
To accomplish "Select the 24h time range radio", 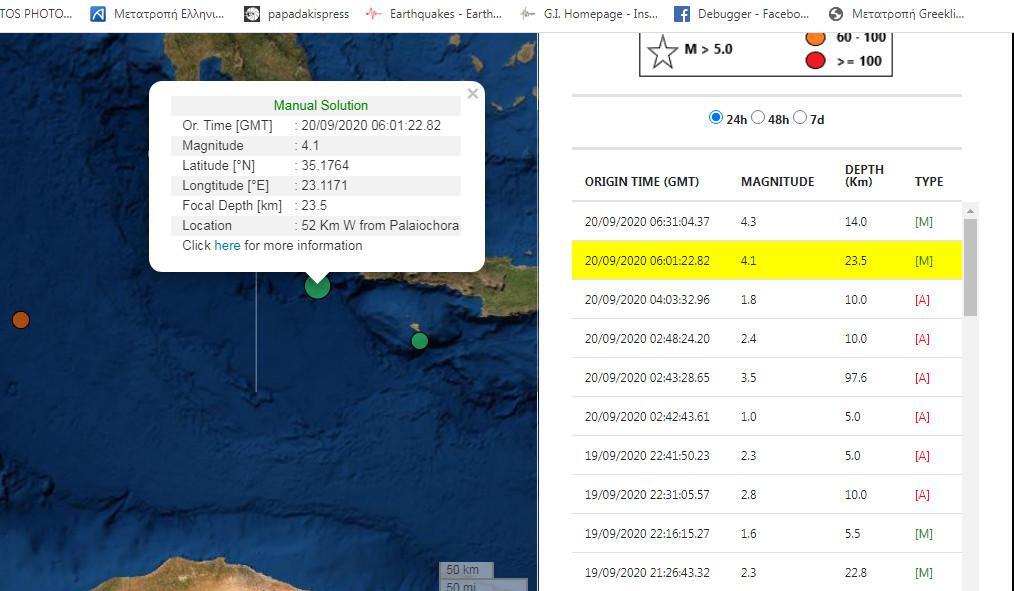I will pos(715,118).
